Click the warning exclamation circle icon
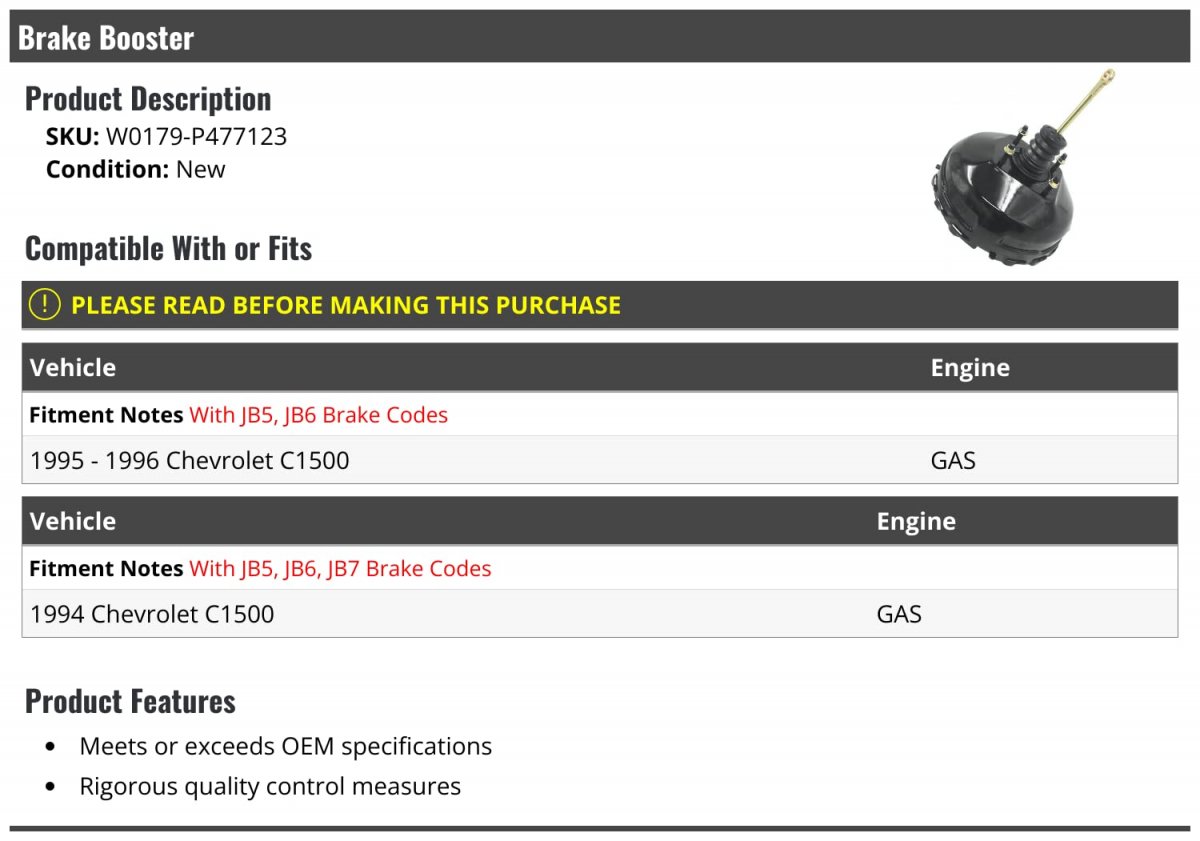Image resolution: width=1200 pixels, height=841 pixels. point(45,305)
